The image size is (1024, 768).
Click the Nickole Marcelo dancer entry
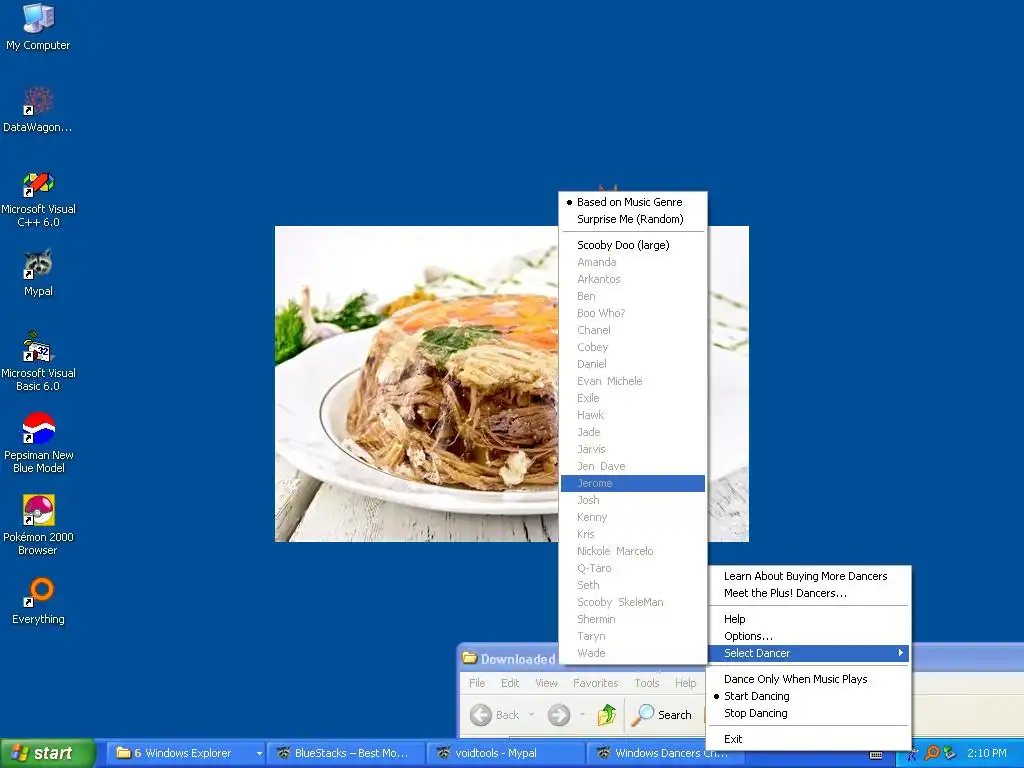coord(633,551)
